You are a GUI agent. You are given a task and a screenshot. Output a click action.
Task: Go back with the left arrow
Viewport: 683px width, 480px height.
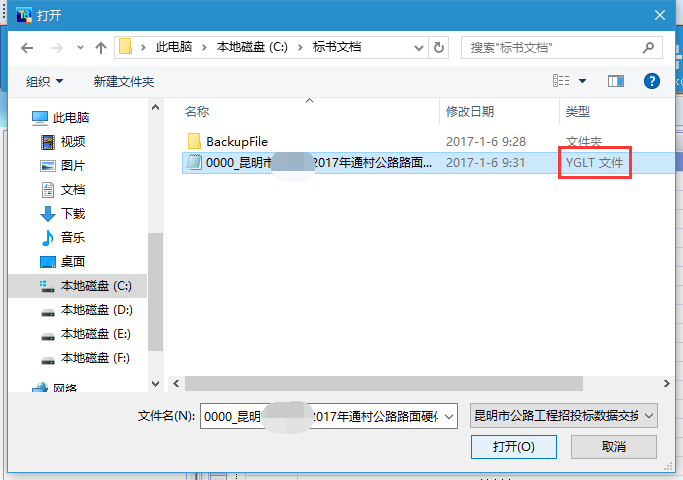[27, 47]
